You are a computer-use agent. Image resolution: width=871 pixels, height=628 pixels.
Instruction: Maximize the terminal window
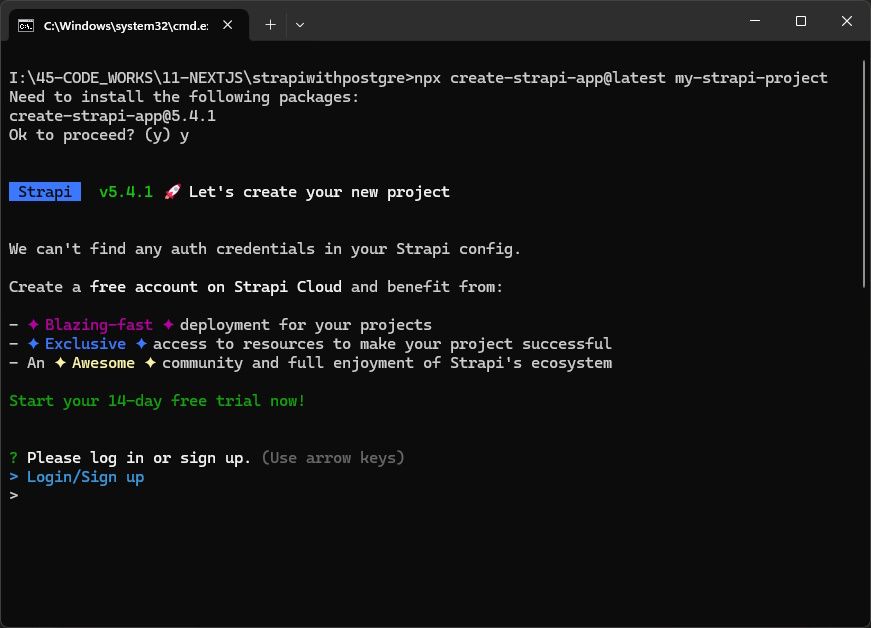coord(801,21)
